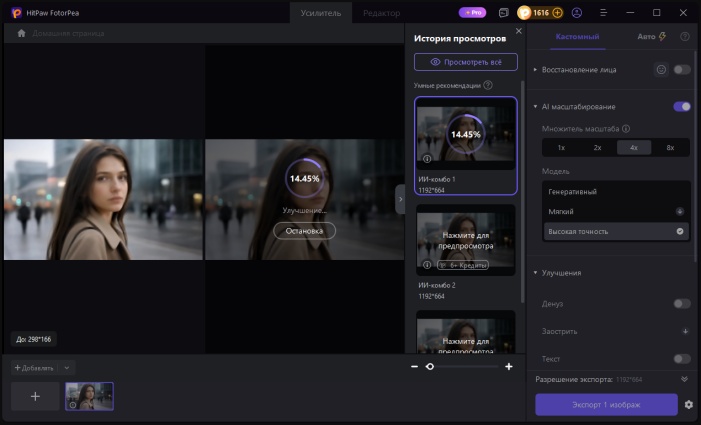Open help for Умные рекомендации

488,85
